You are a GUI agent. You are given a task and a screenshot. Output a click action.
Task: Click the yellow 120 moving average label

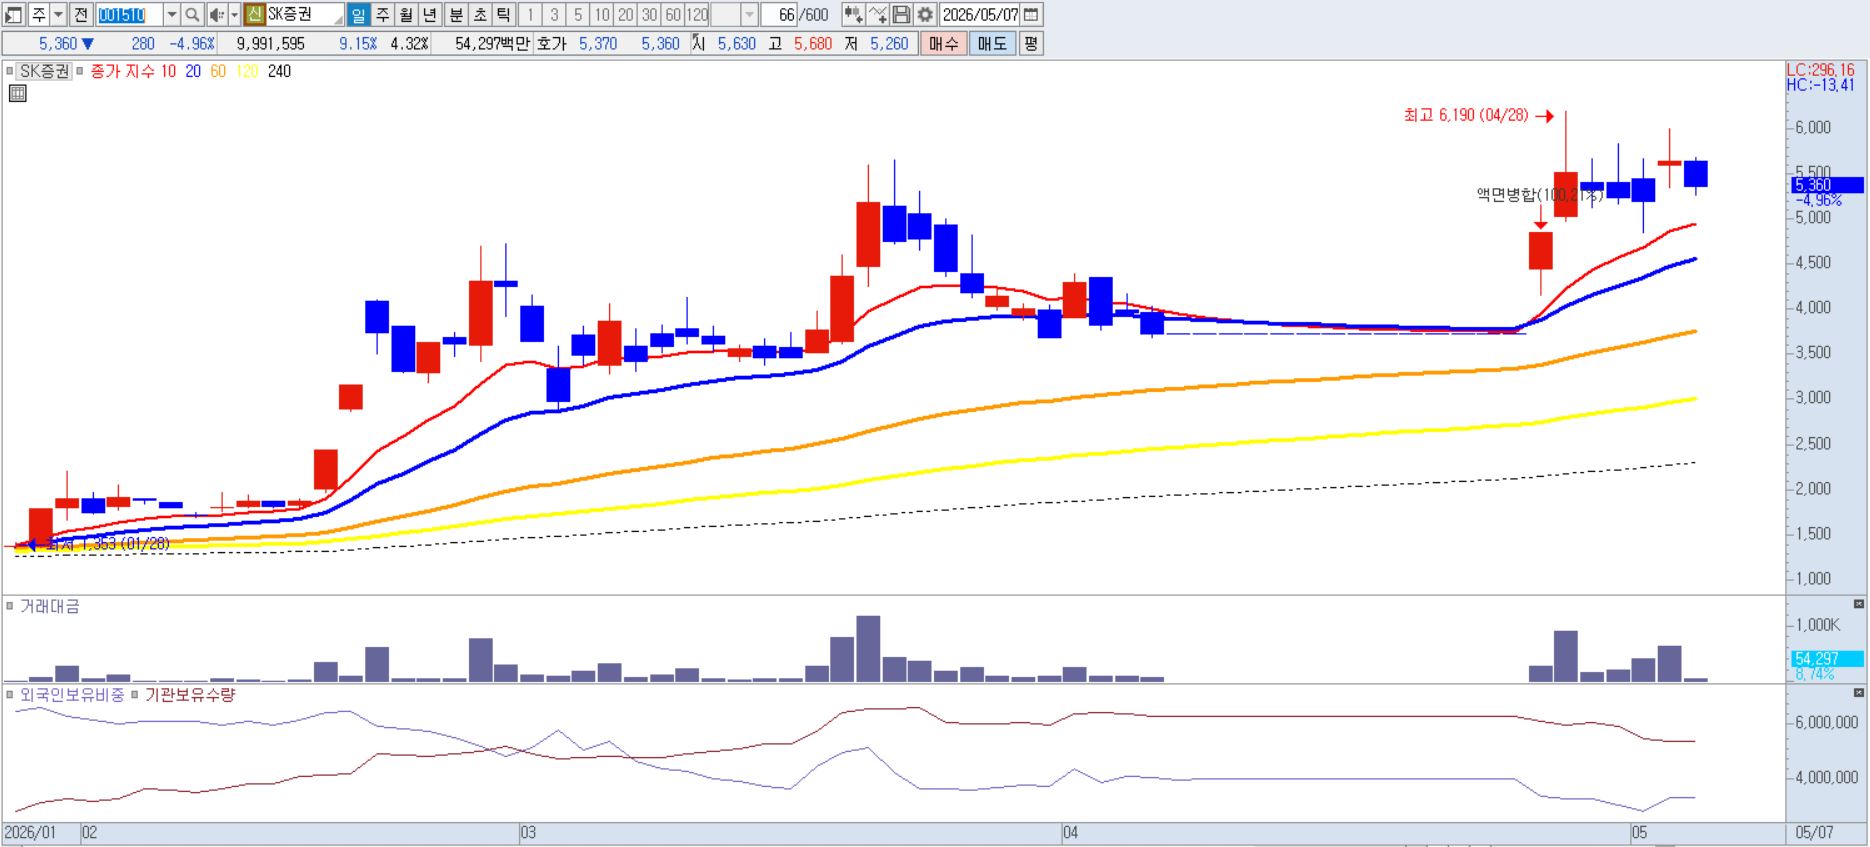point(246,71)
